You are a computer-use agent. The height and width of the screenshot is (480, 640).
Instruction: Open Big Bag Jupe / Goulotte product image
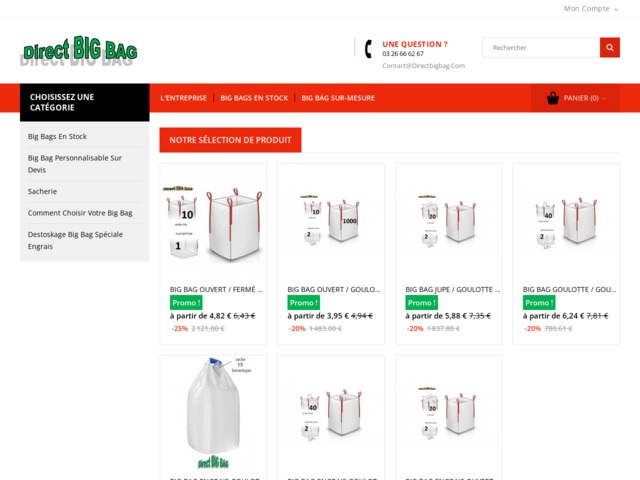pyautogui.click(x=448, y=220)
